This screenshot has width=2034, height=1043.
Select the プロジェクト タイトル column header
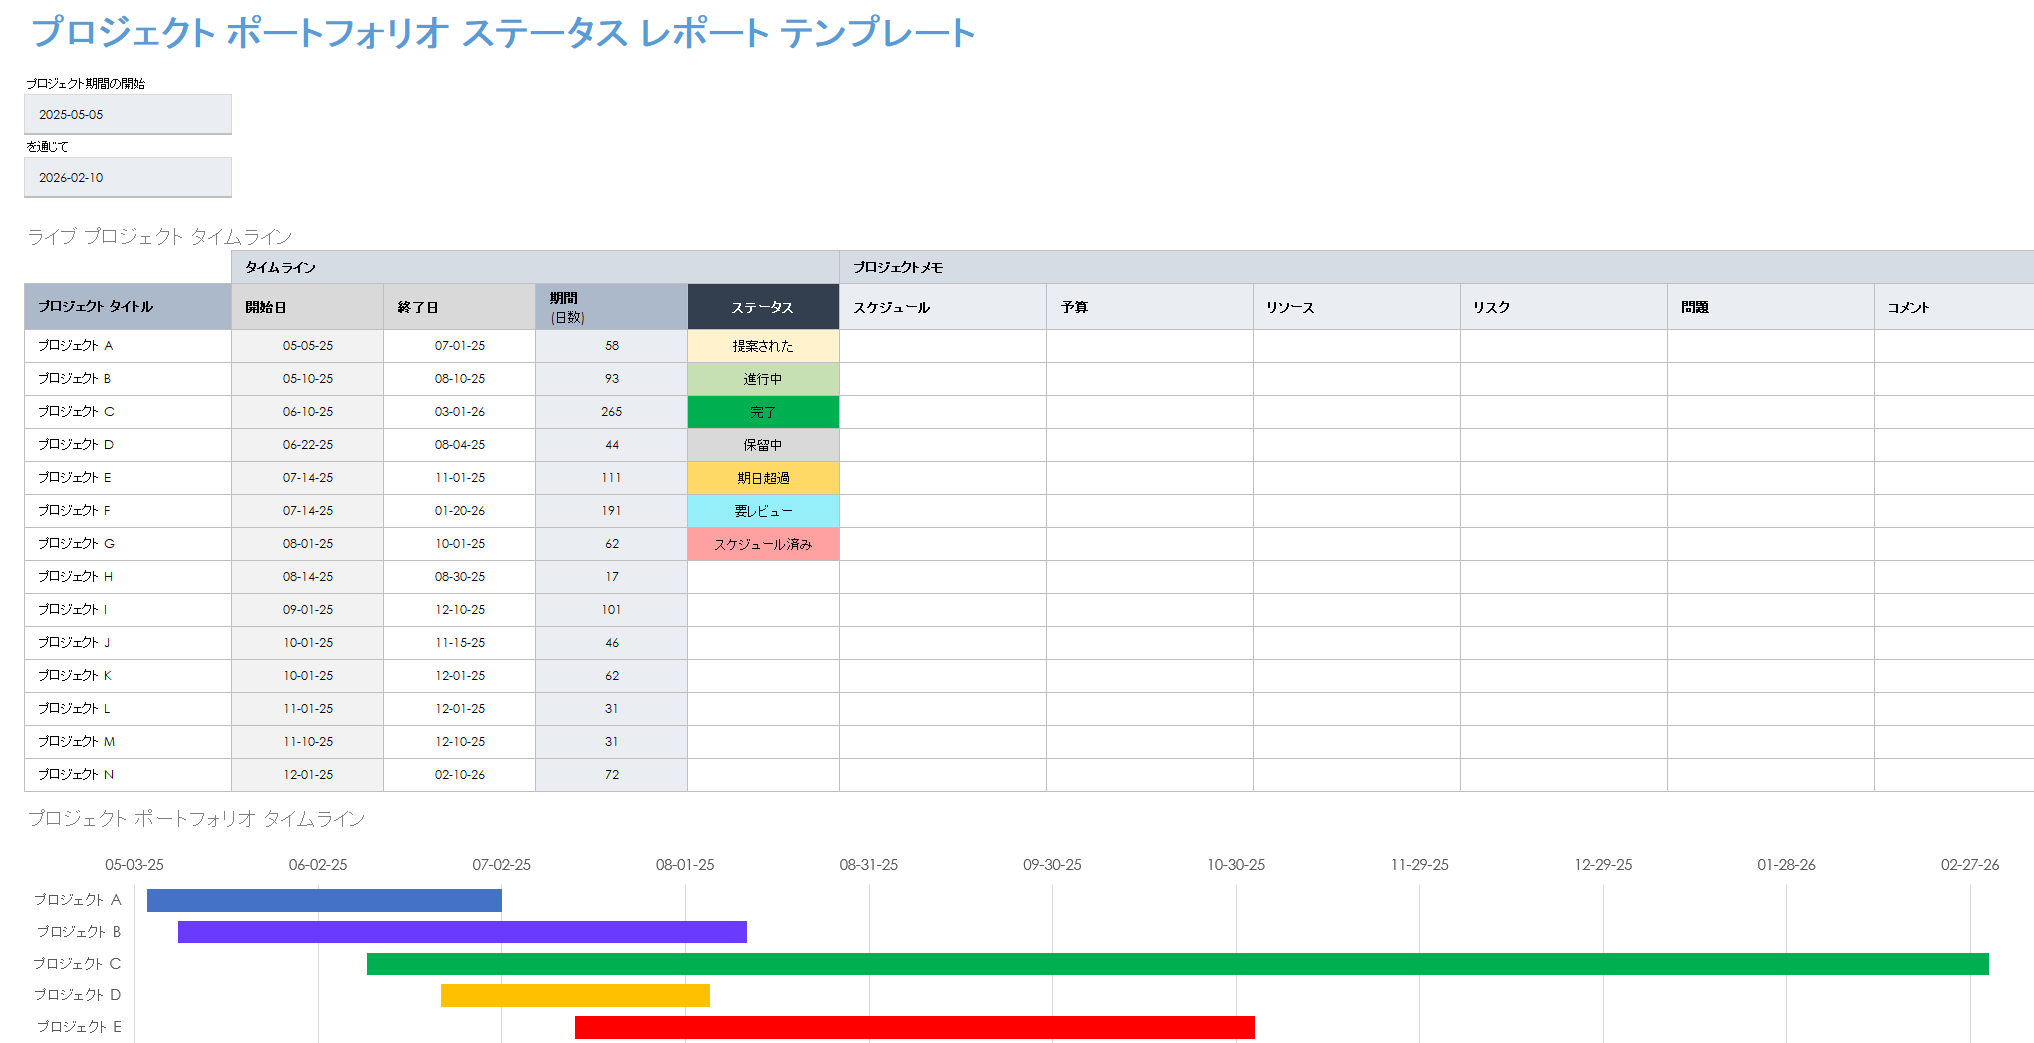pos(128,307)
